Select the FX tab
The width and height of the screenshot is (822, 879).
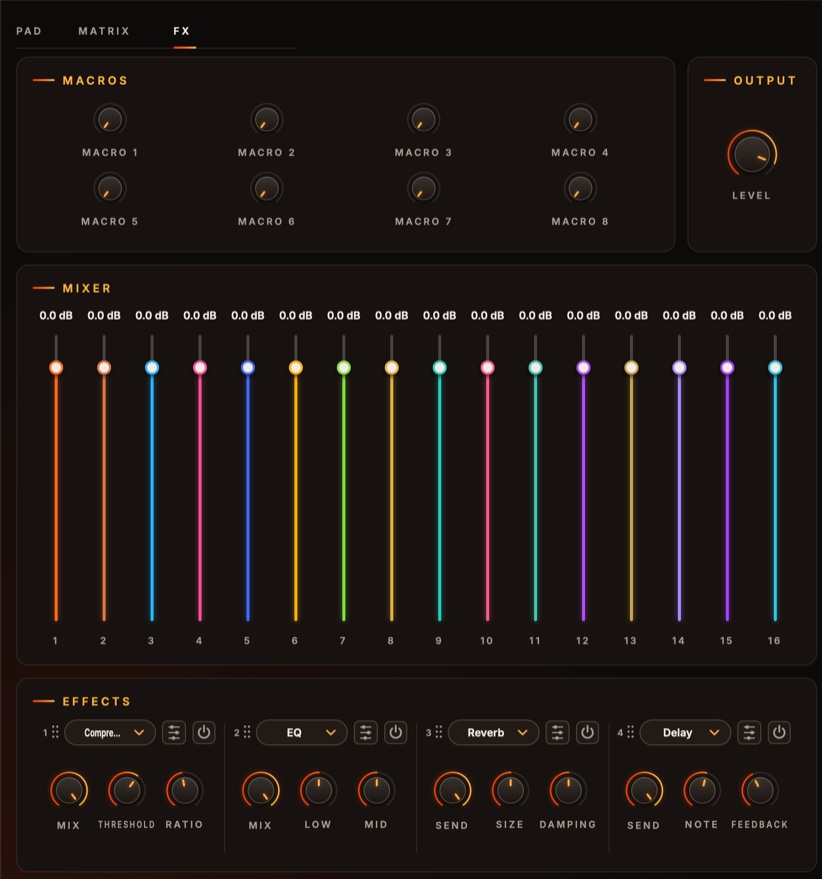182,31
